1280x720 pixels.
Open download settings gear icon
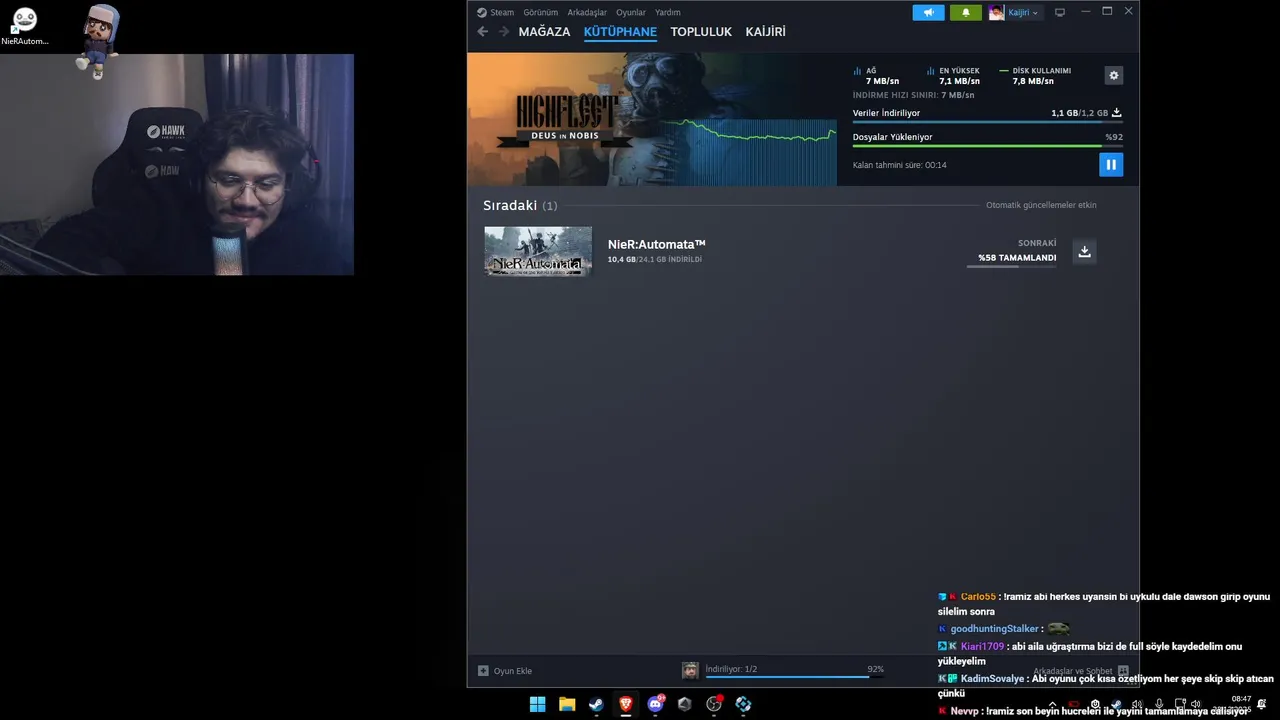[1114, 76]
